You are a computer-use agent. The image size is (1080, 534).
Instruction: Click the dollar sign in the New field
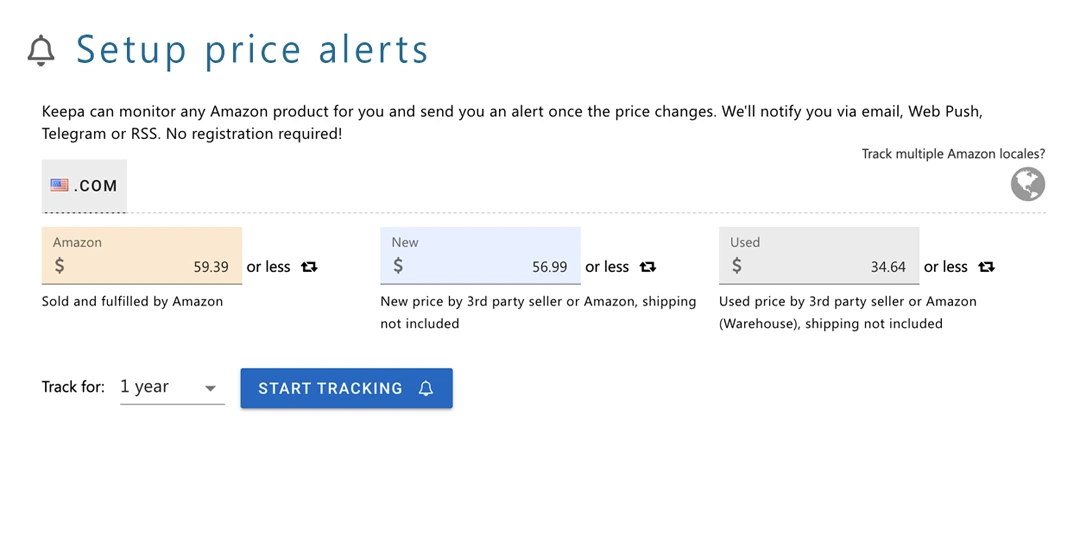tap(398, 266)
